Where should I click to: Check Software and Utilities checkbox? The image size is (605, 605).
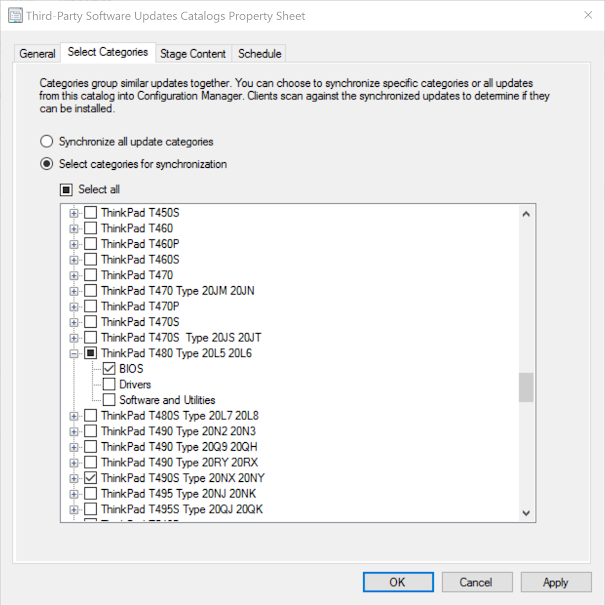point(109,400)
